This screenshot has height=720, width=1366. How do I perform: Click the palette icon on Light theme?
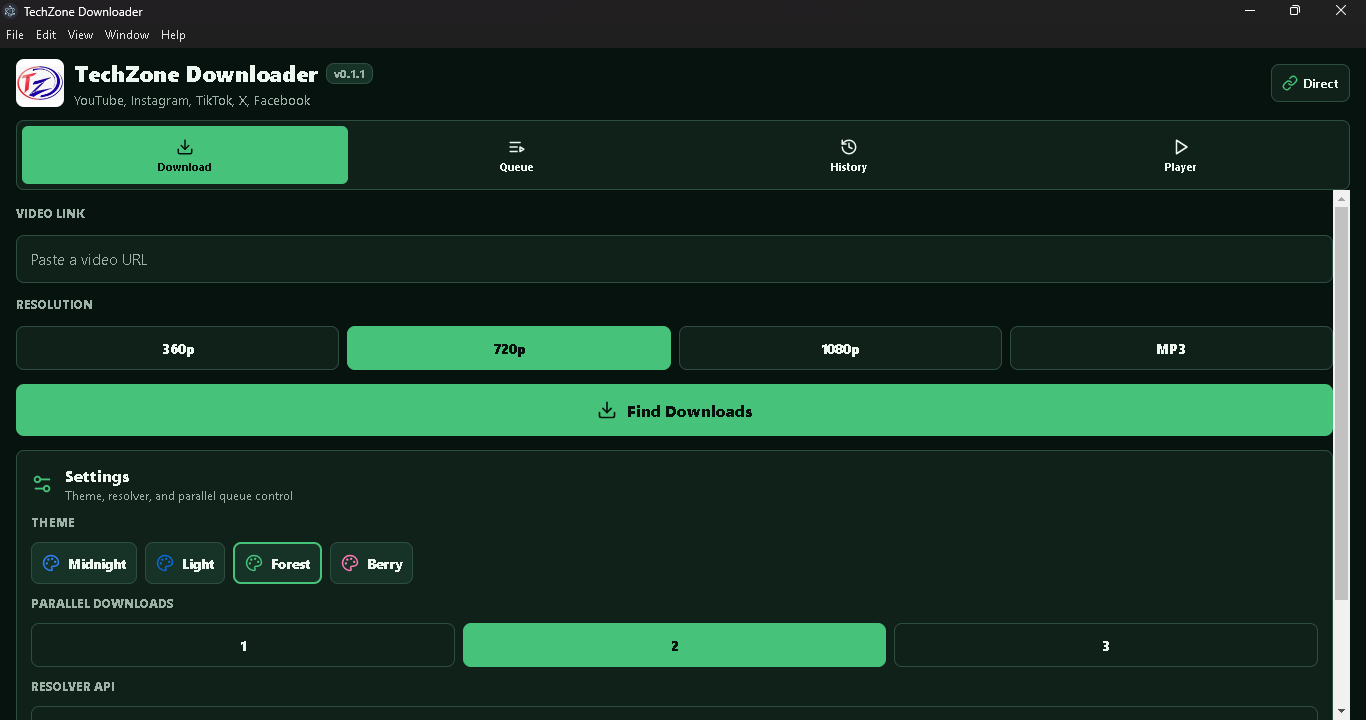click(165, 564)
